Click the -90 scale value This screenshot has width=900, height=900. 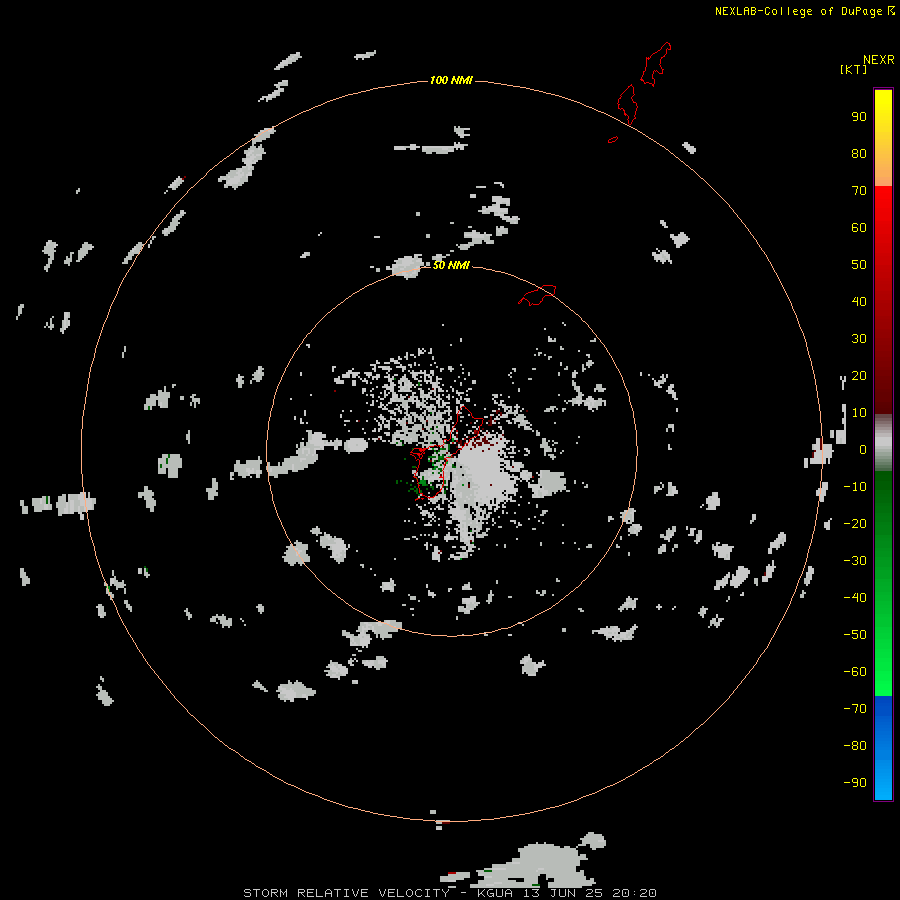[855, 783]
